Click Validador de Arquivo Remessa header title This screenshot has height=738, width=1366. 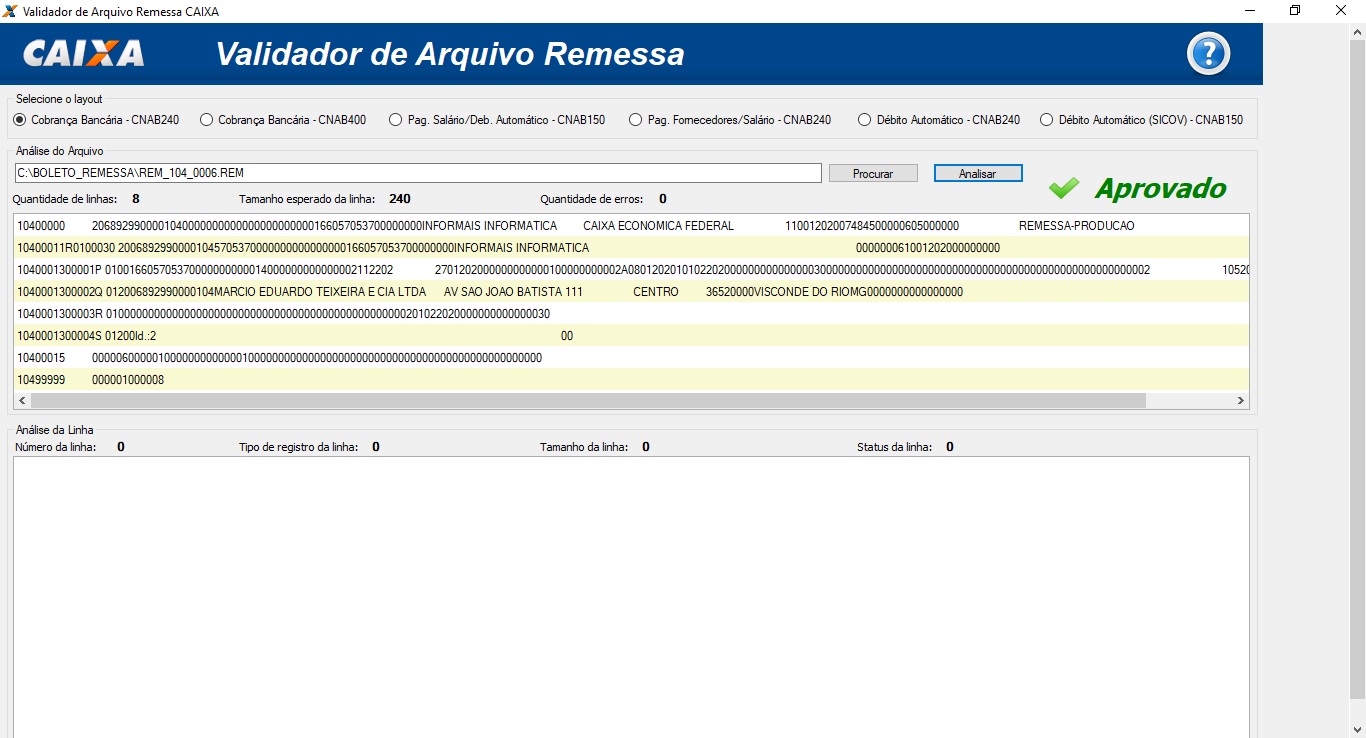click(450, 54)
